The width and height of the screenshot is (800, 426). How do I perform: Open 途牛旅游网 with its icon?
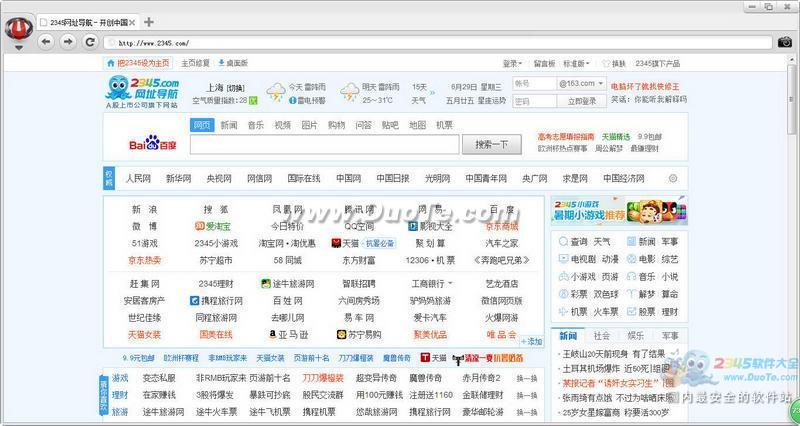(287, 284)
